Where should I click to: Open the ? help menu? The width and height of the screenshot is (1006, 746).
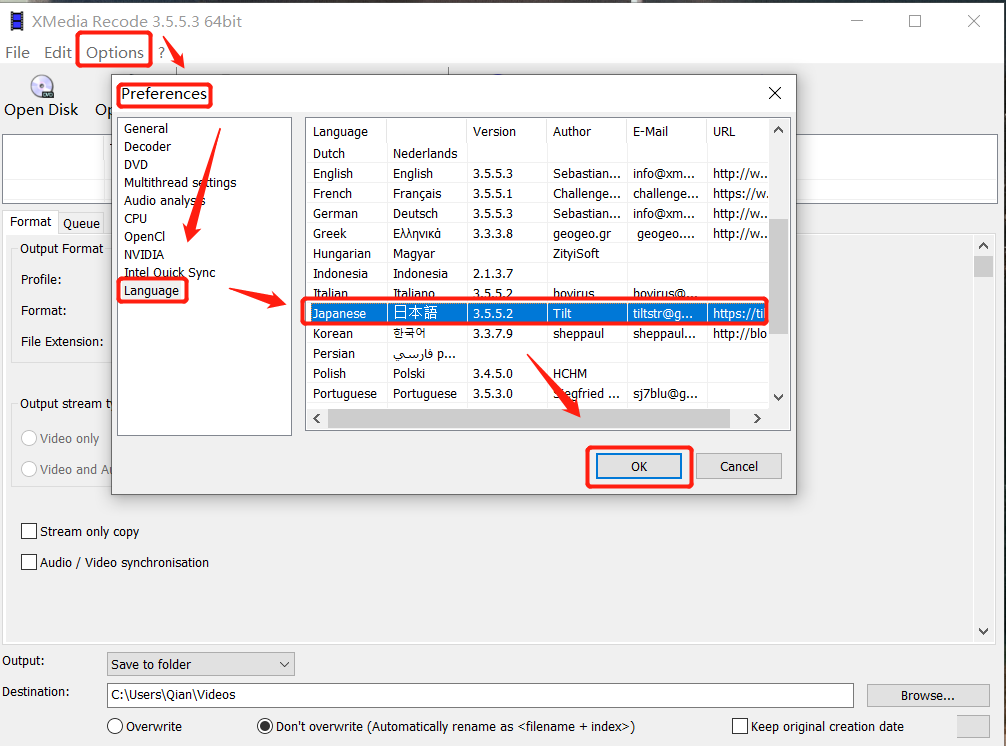tap(162, 53)
